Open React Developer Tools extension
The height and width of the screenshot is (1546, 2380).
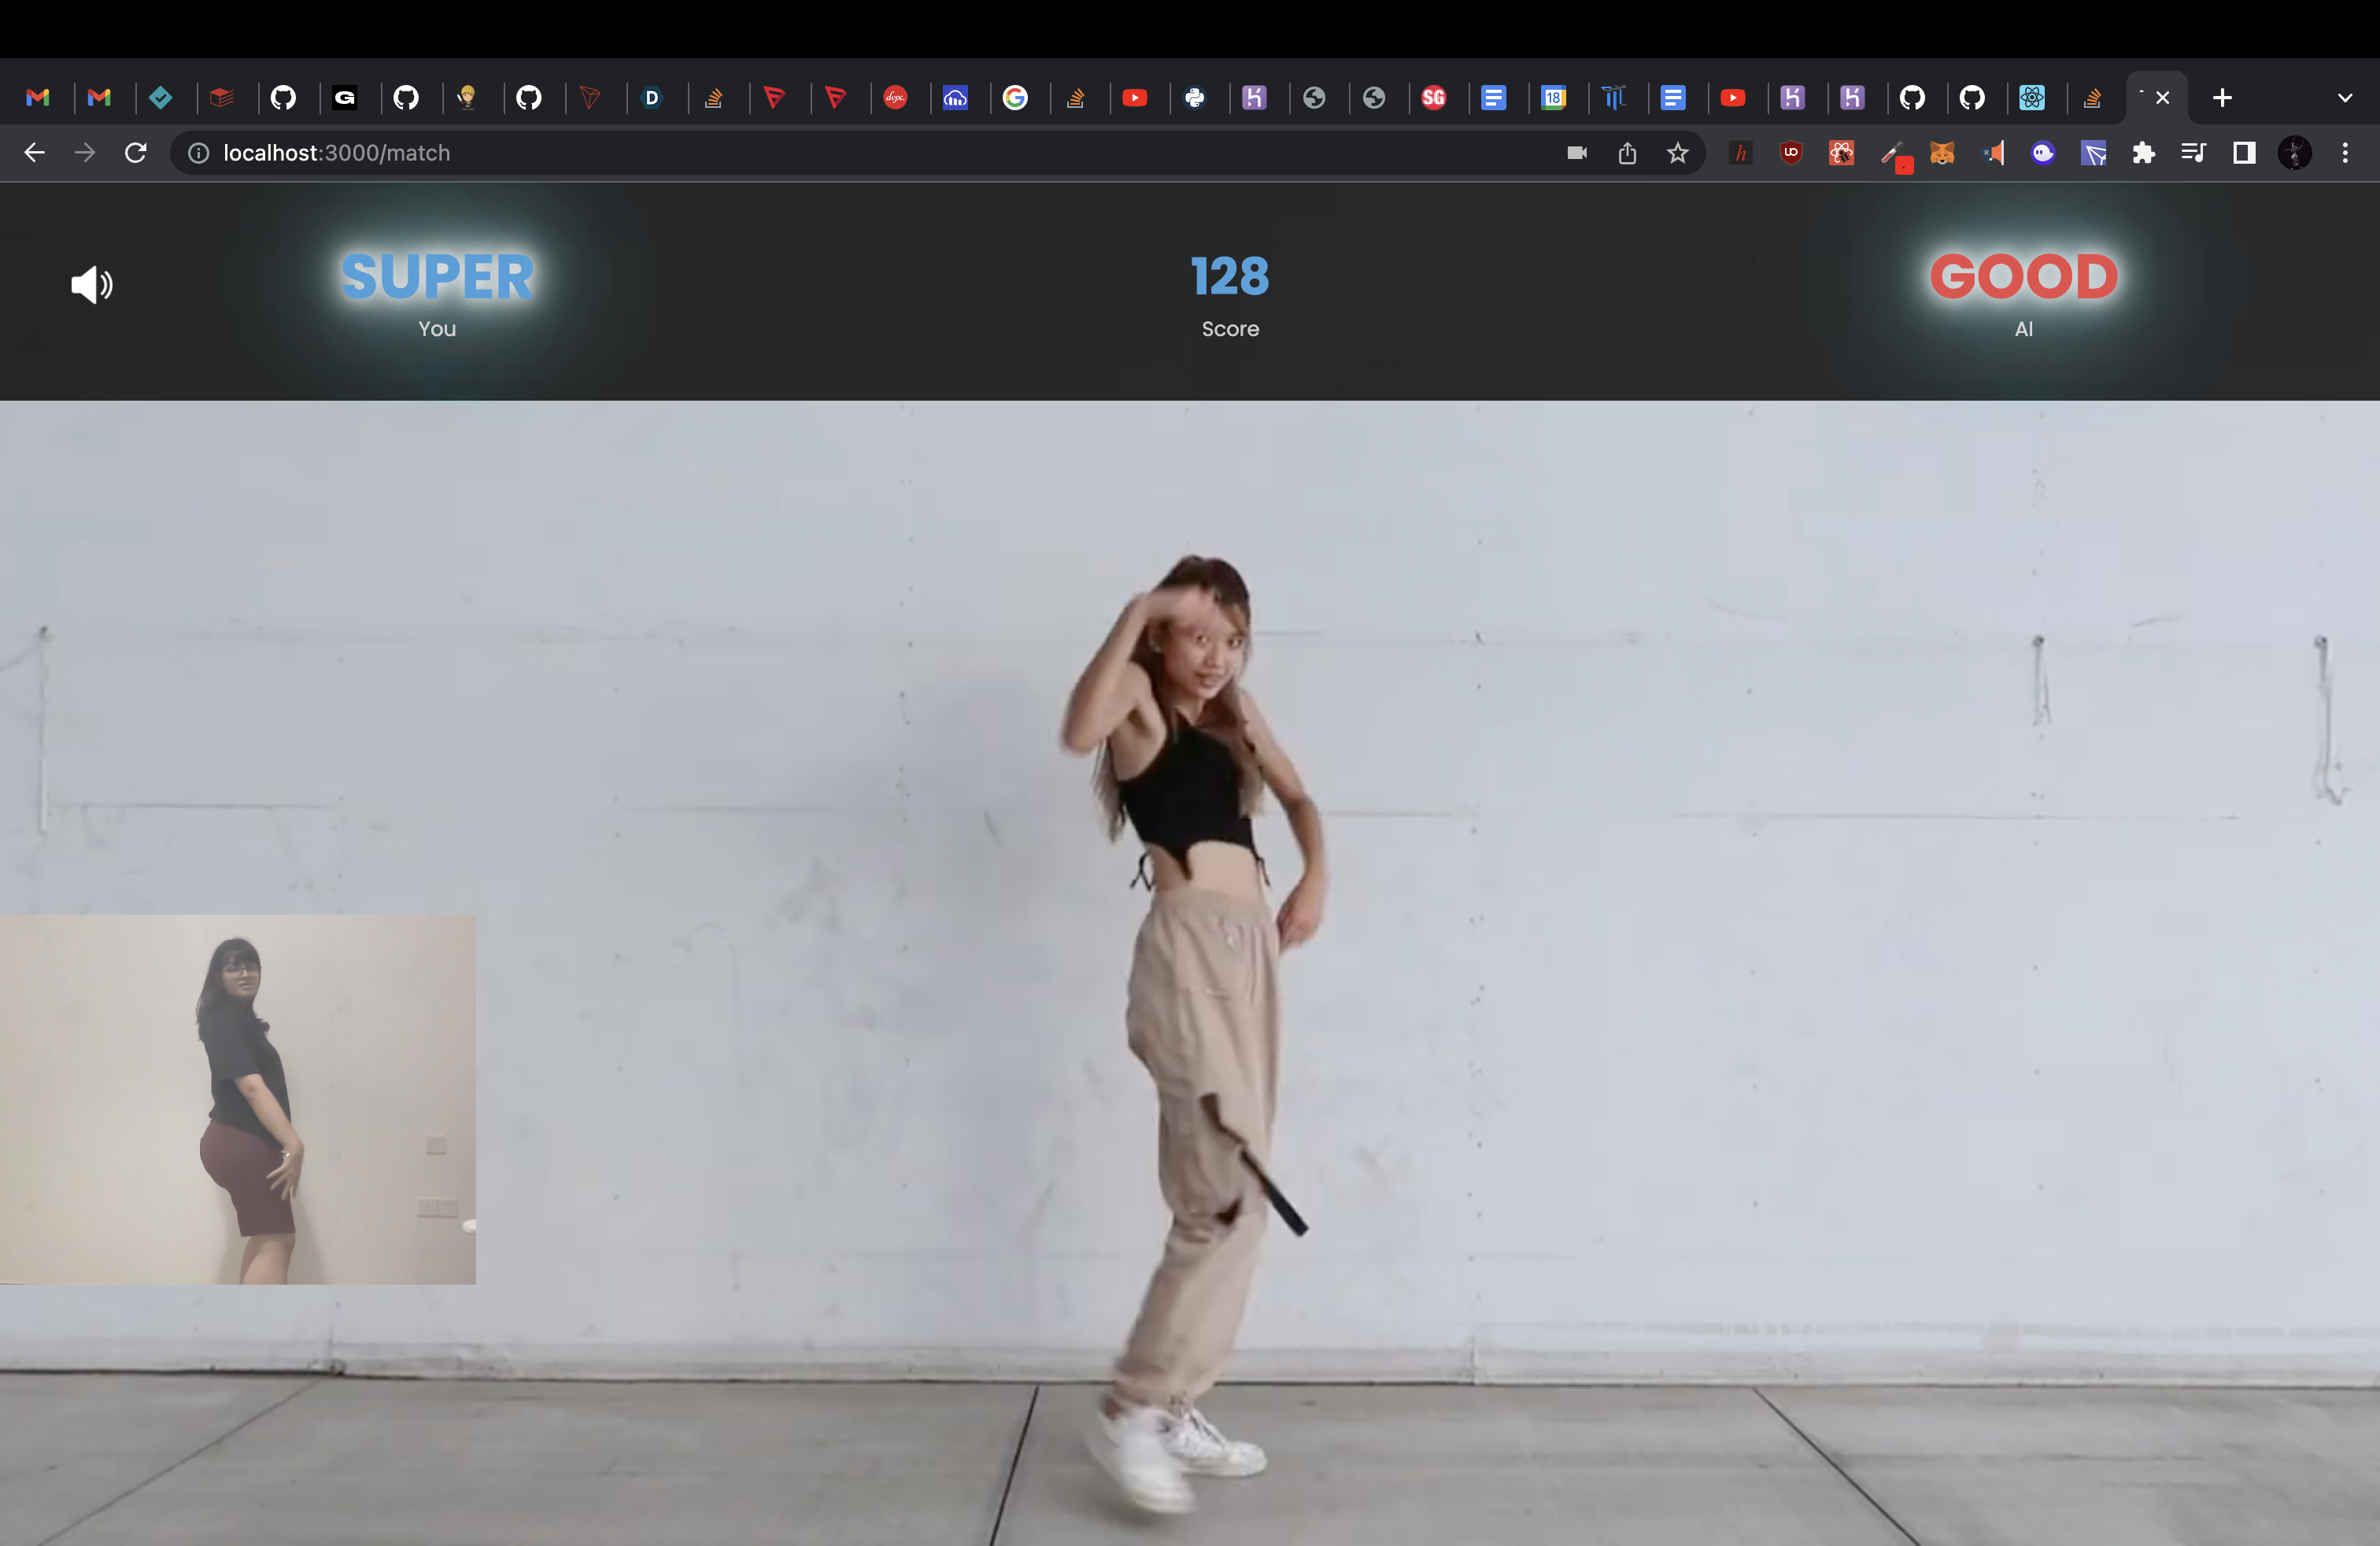1841,153
